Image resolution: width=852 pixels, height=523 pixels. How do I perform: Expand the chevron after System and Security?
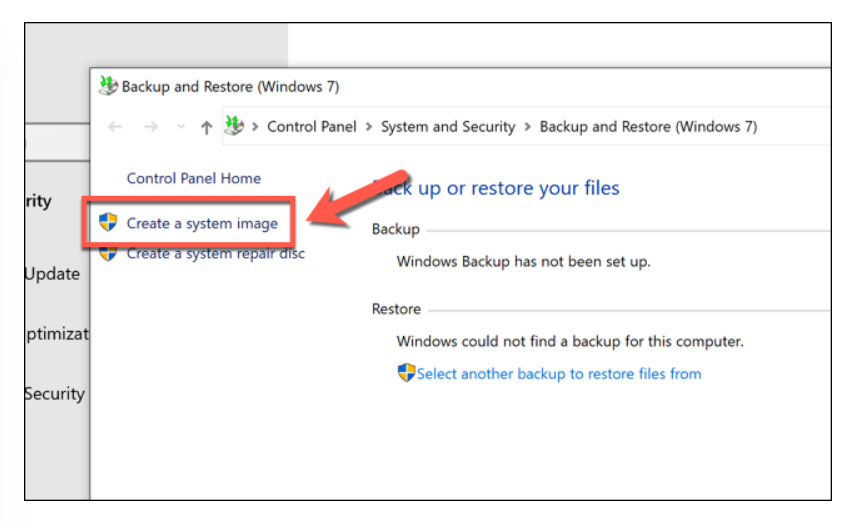click(x=527, y=127)
